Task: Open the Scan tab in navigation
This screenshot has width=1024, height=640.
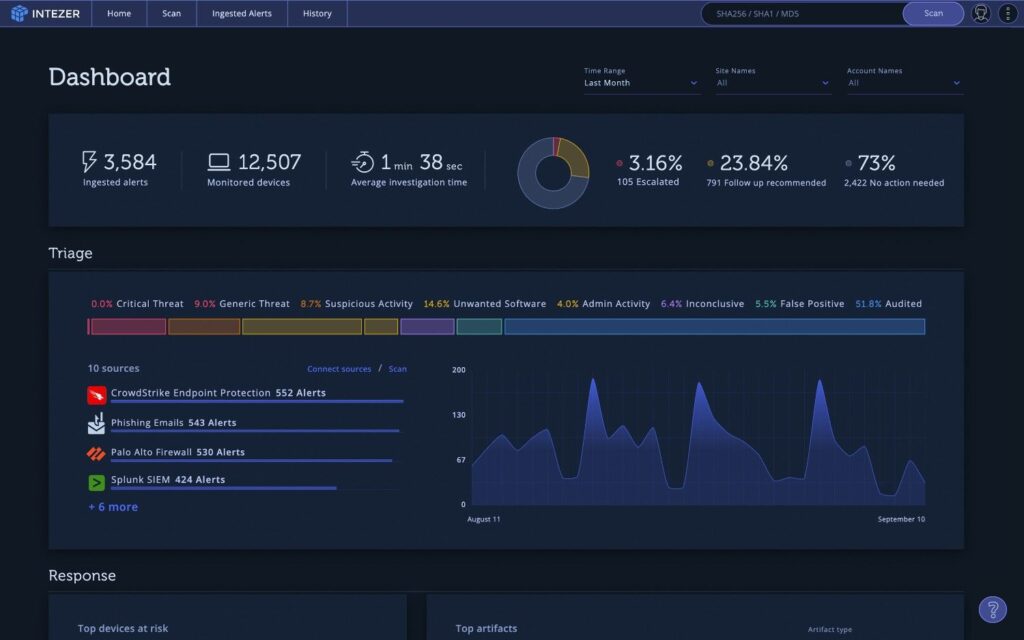Action: (x=171, y=13)
